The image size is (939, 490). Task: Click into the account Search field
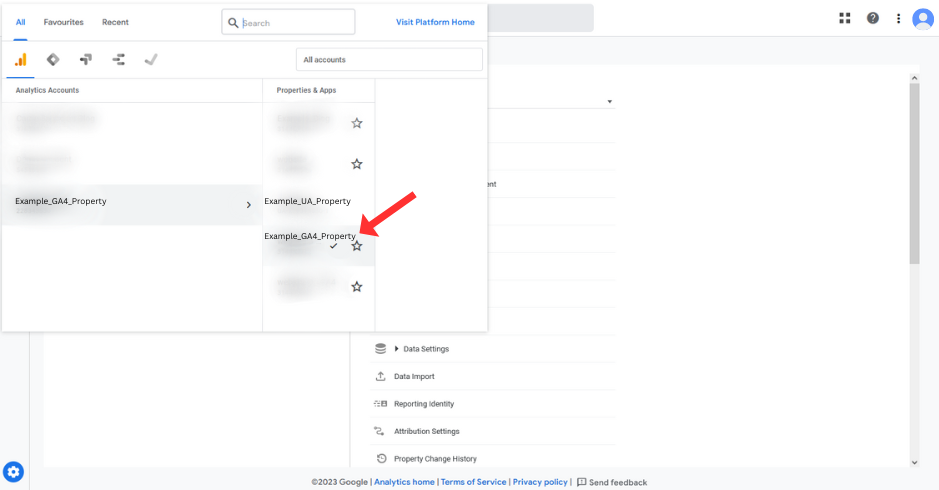click(288, 22)
